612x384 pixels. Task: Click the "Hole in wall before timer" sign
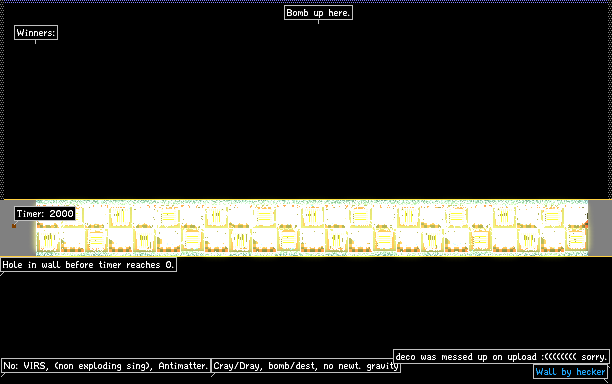click(88, 265)
